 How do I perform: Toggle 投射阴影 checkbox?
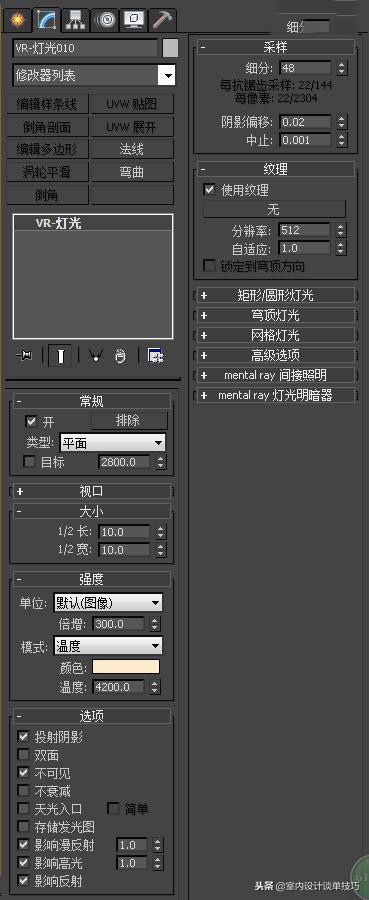24,736
